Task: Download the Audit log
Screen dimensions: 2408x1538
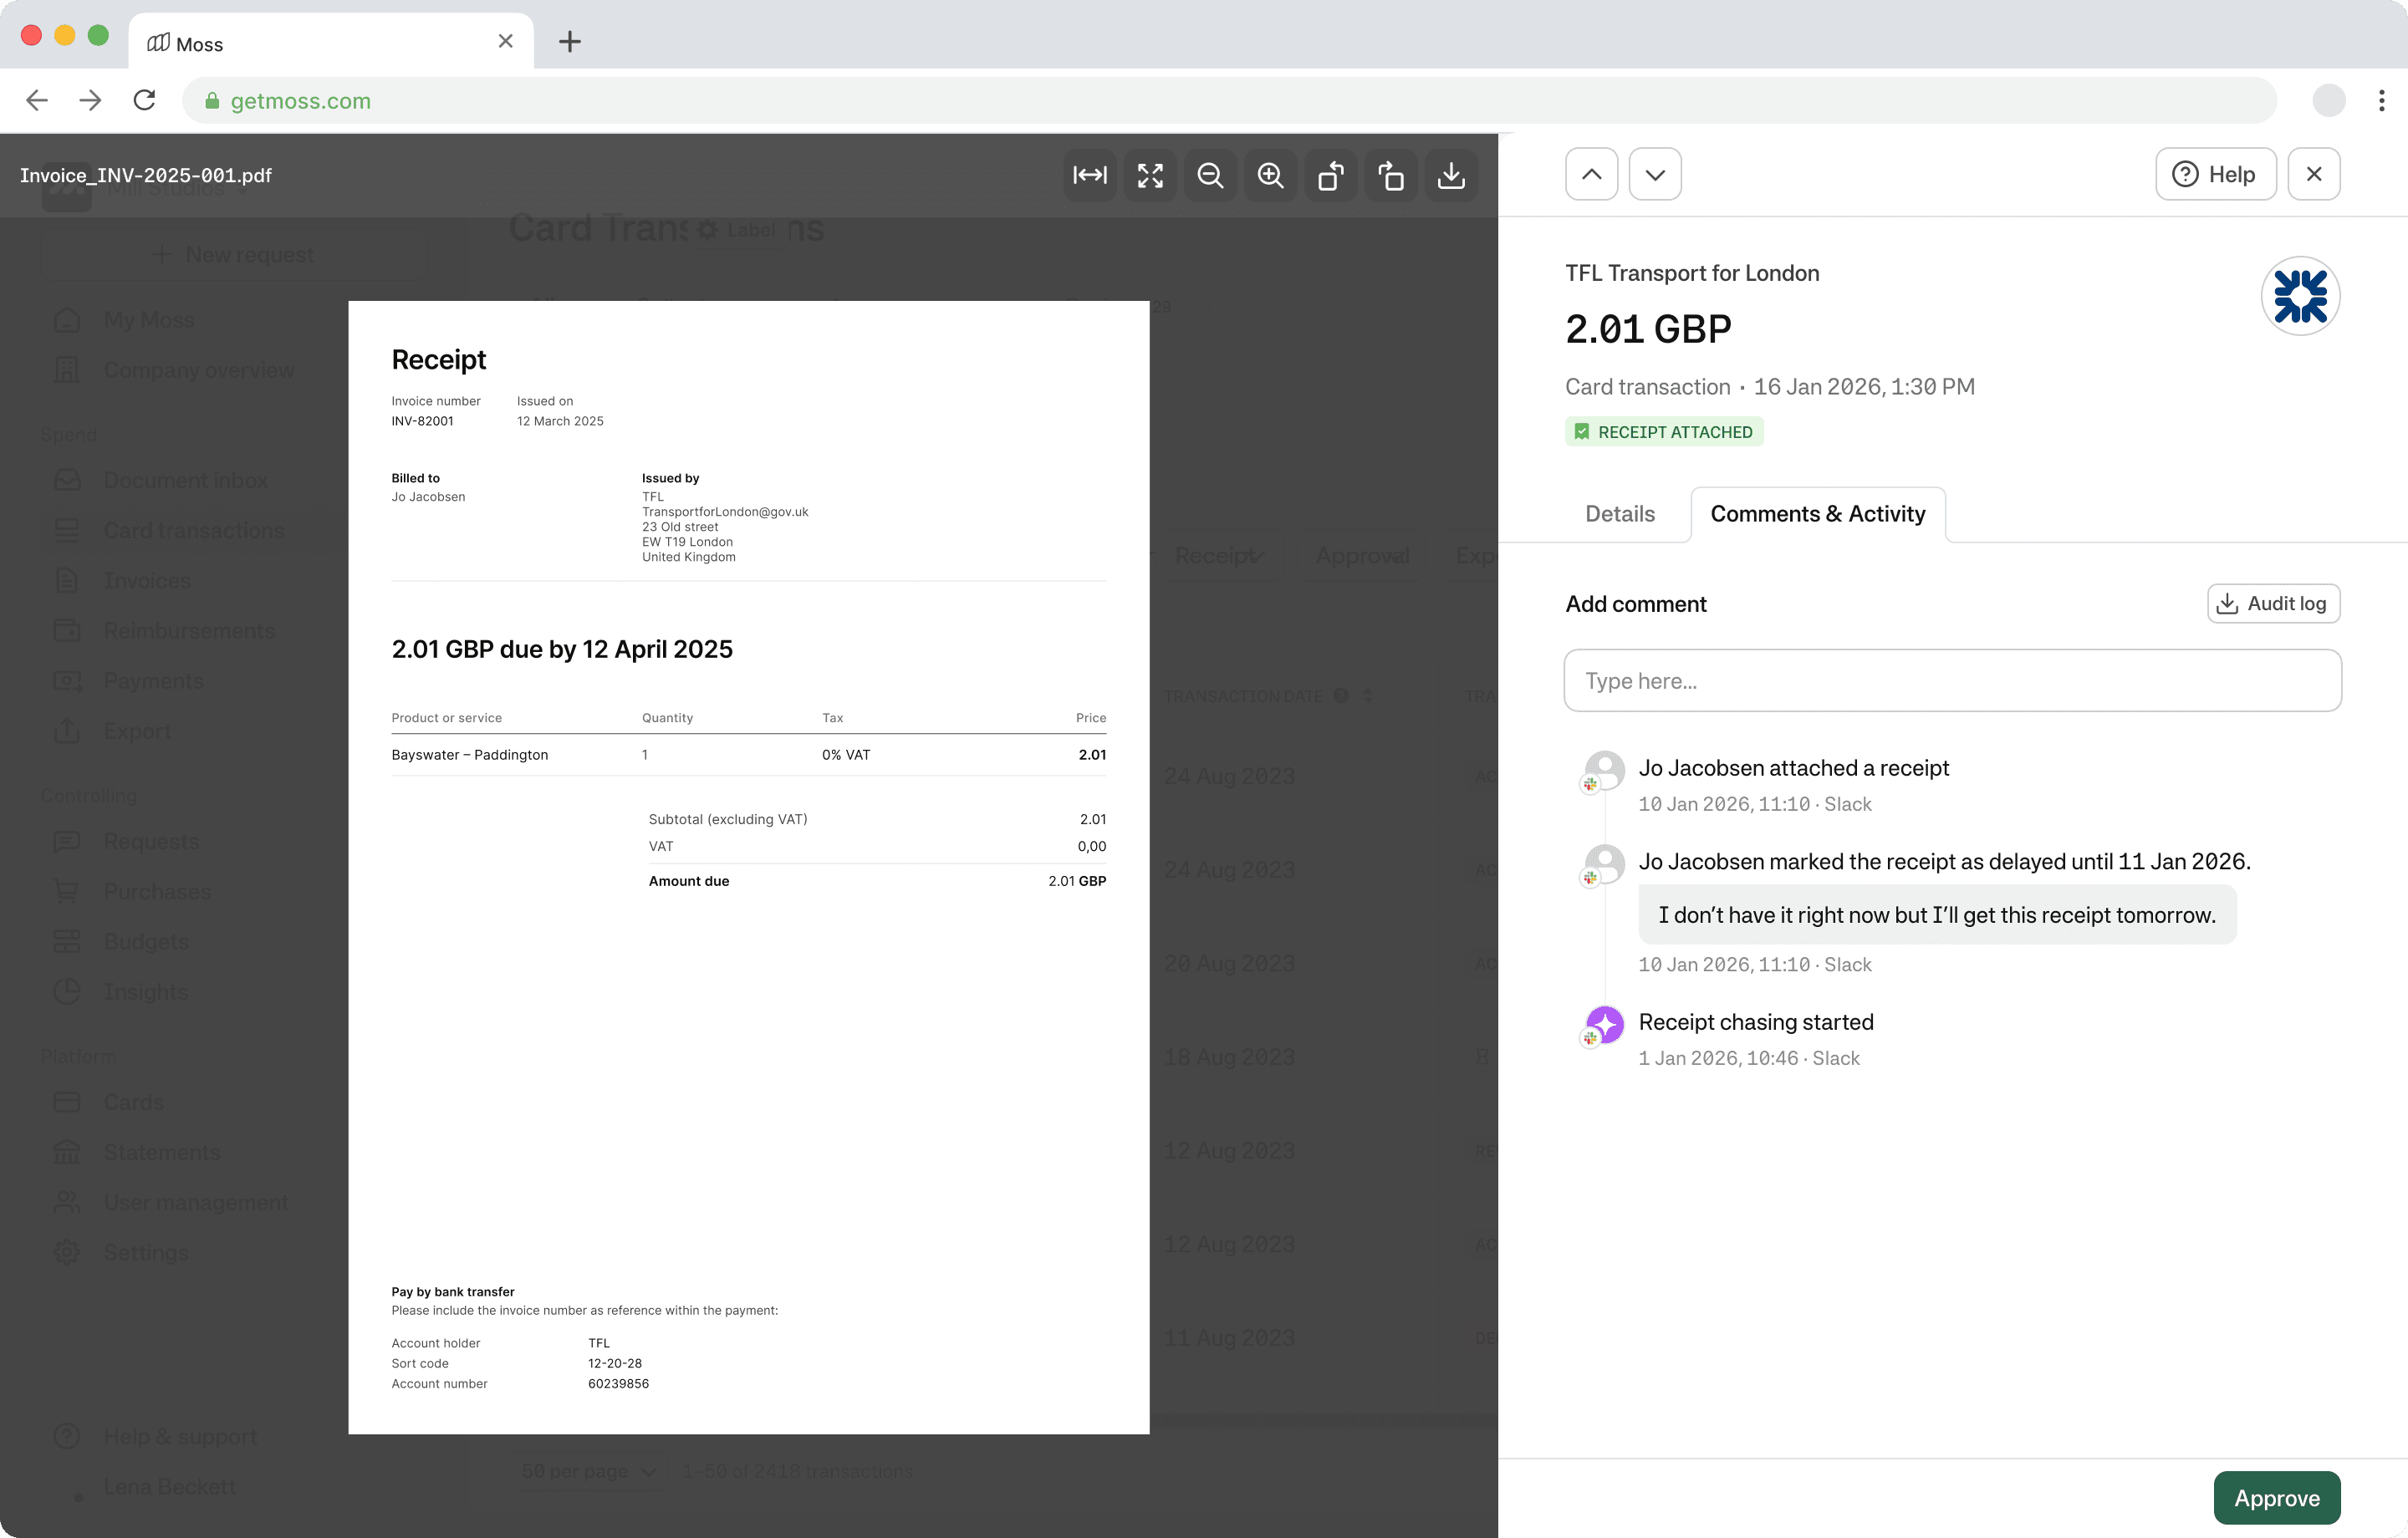Action: tap(2272, 603)
